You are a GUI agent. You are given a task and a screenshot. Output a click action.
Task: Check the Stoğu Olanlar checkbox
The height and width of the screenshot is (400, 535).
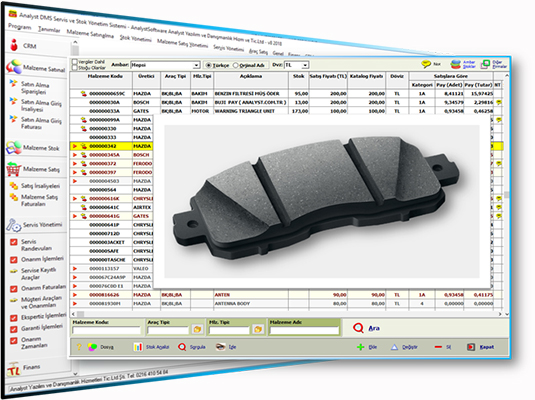tap(75, 68)
